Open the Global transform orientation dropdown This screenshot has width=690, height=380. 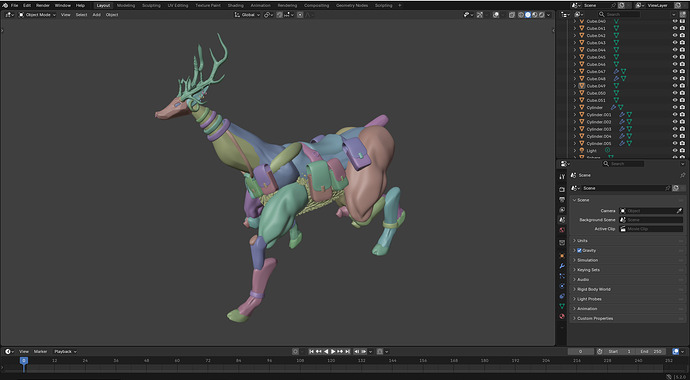pyautogui.click(x=247, y=15)
